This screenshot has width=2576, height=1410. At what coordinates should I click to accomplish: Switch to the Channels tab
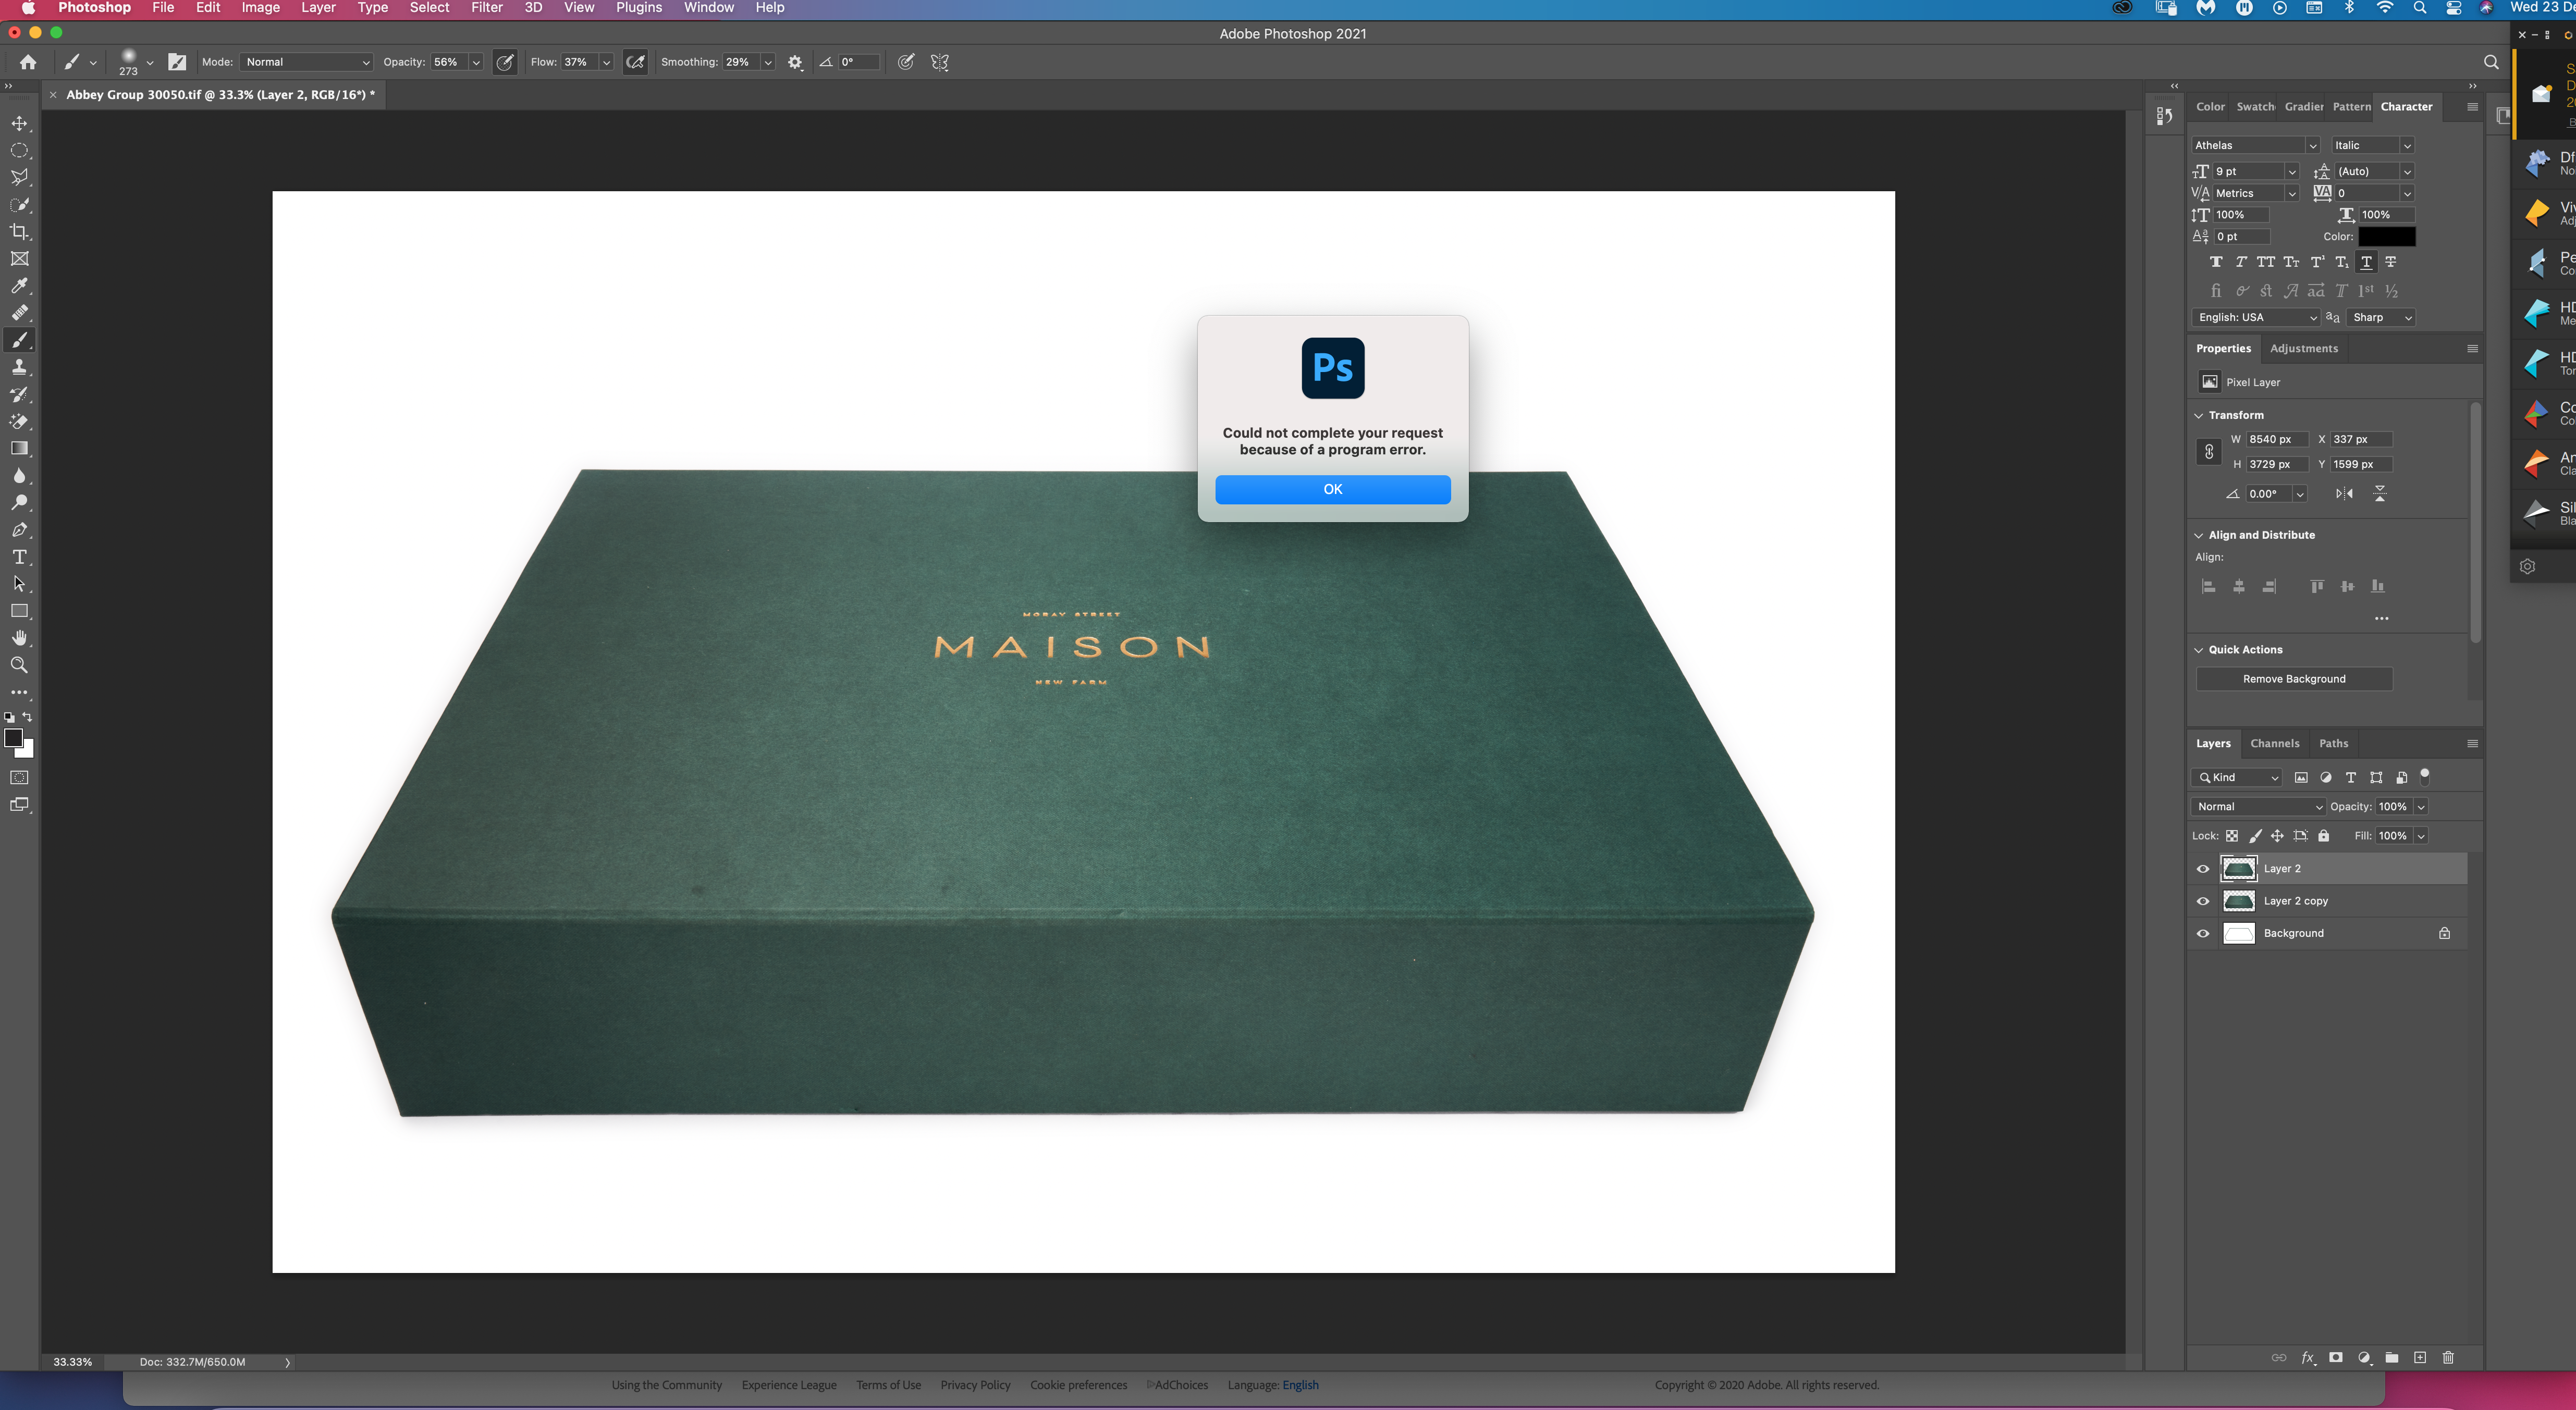coord(2275,743)
